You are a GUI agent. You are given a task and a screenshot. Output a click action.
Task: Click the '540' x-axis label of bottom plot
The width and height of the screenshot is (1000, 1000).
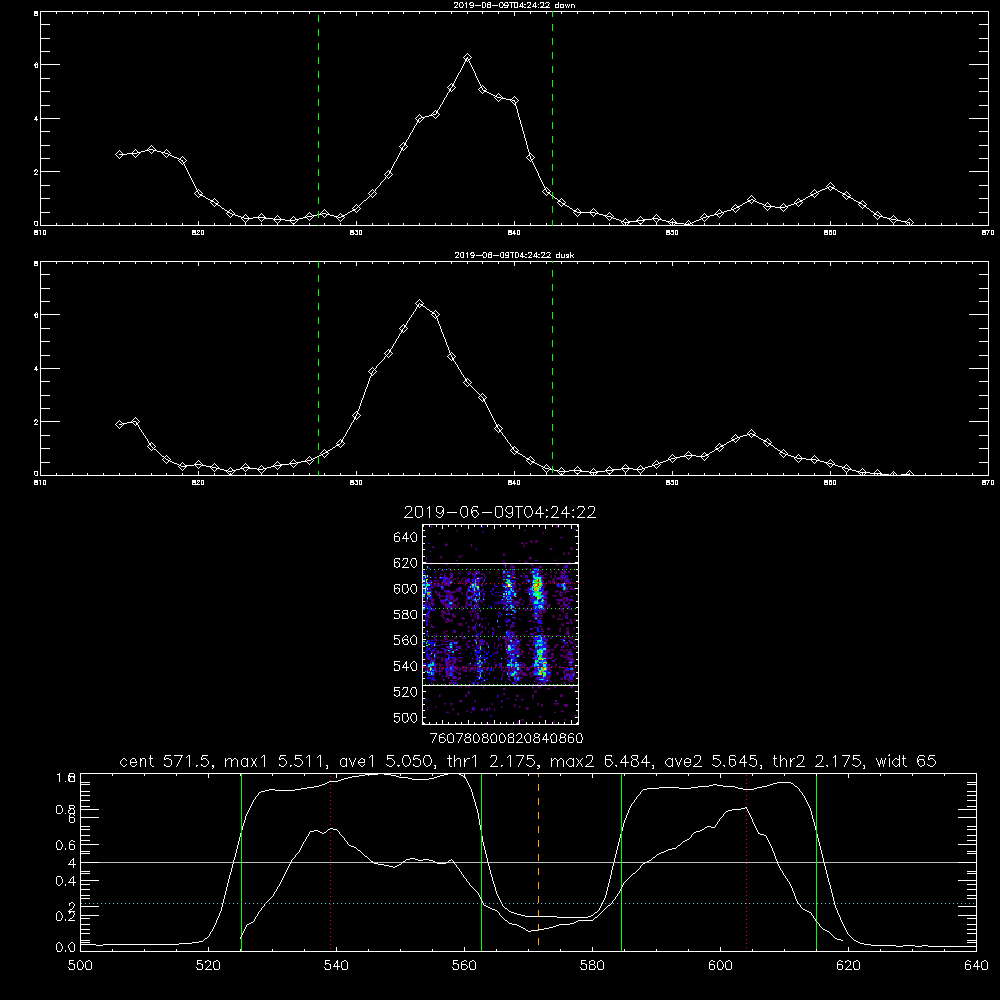pyautogui.click(x=336, y=966)
